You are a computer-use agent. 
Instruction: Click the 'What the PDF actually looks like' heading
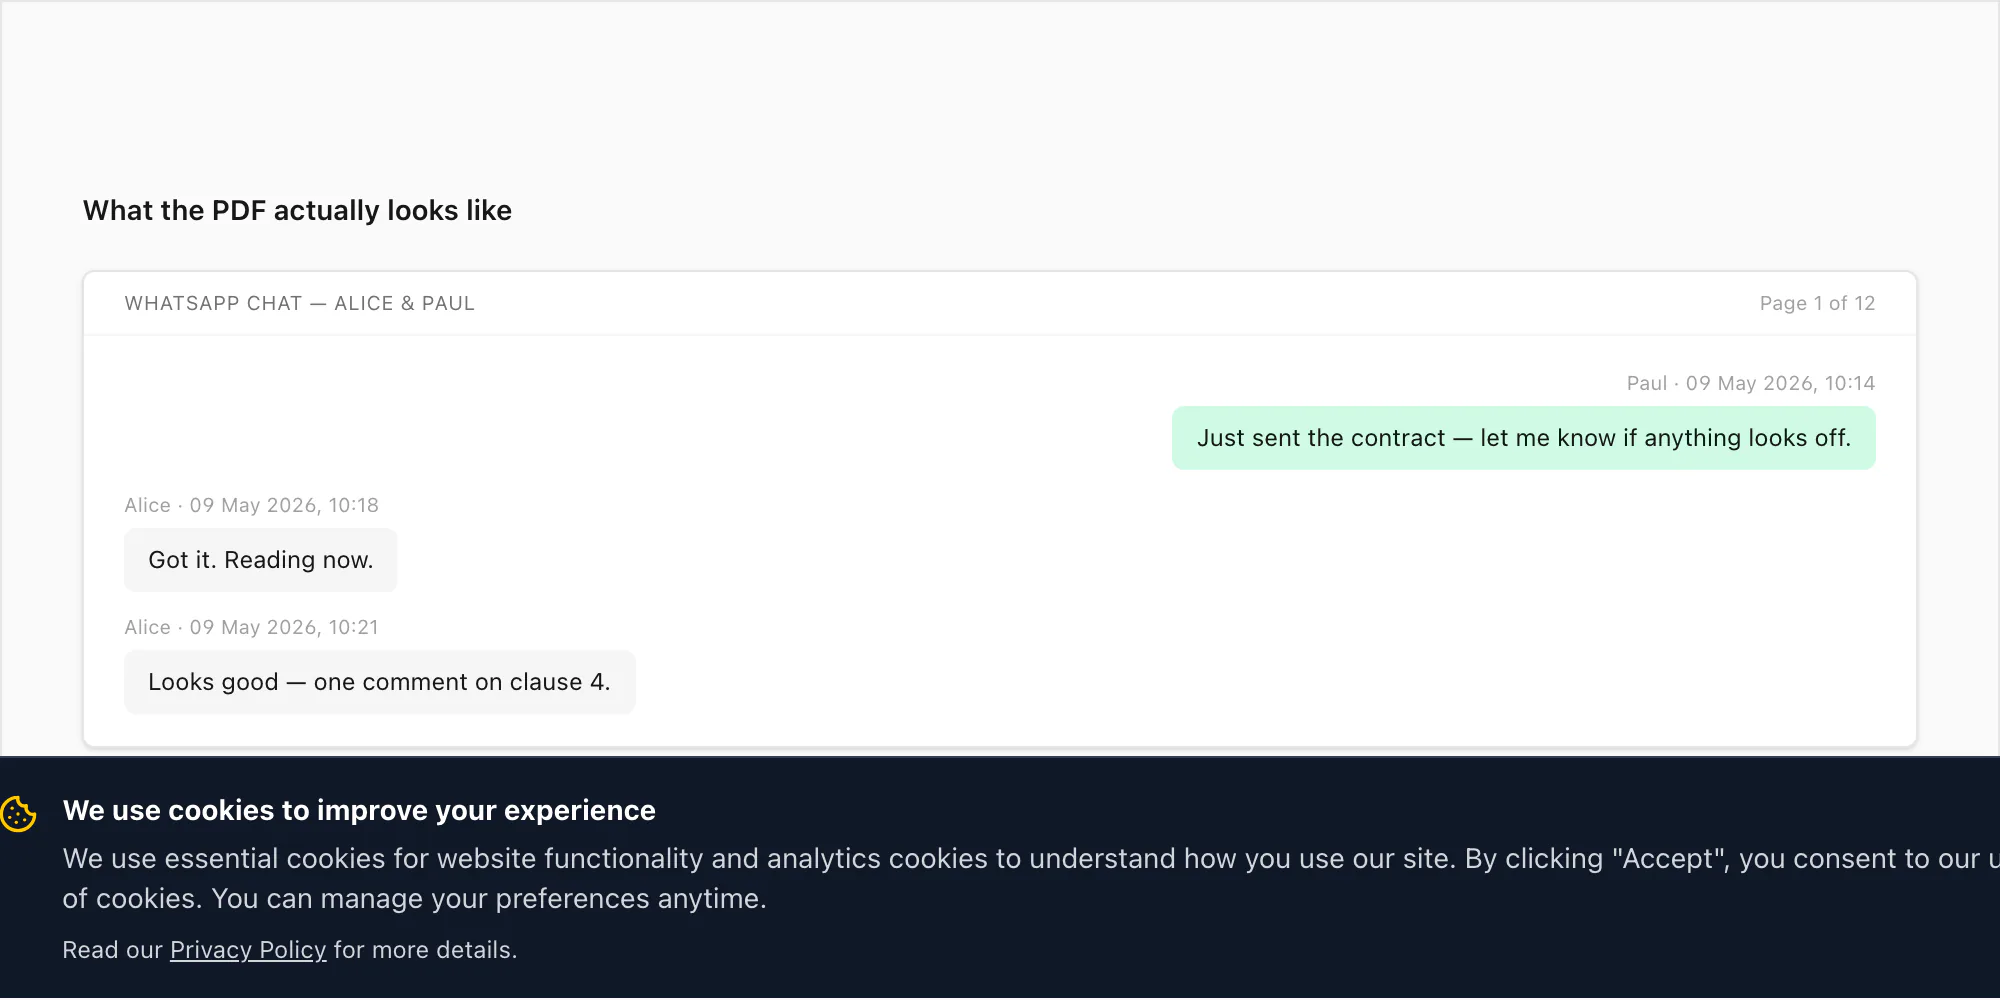tap(297, 211)
